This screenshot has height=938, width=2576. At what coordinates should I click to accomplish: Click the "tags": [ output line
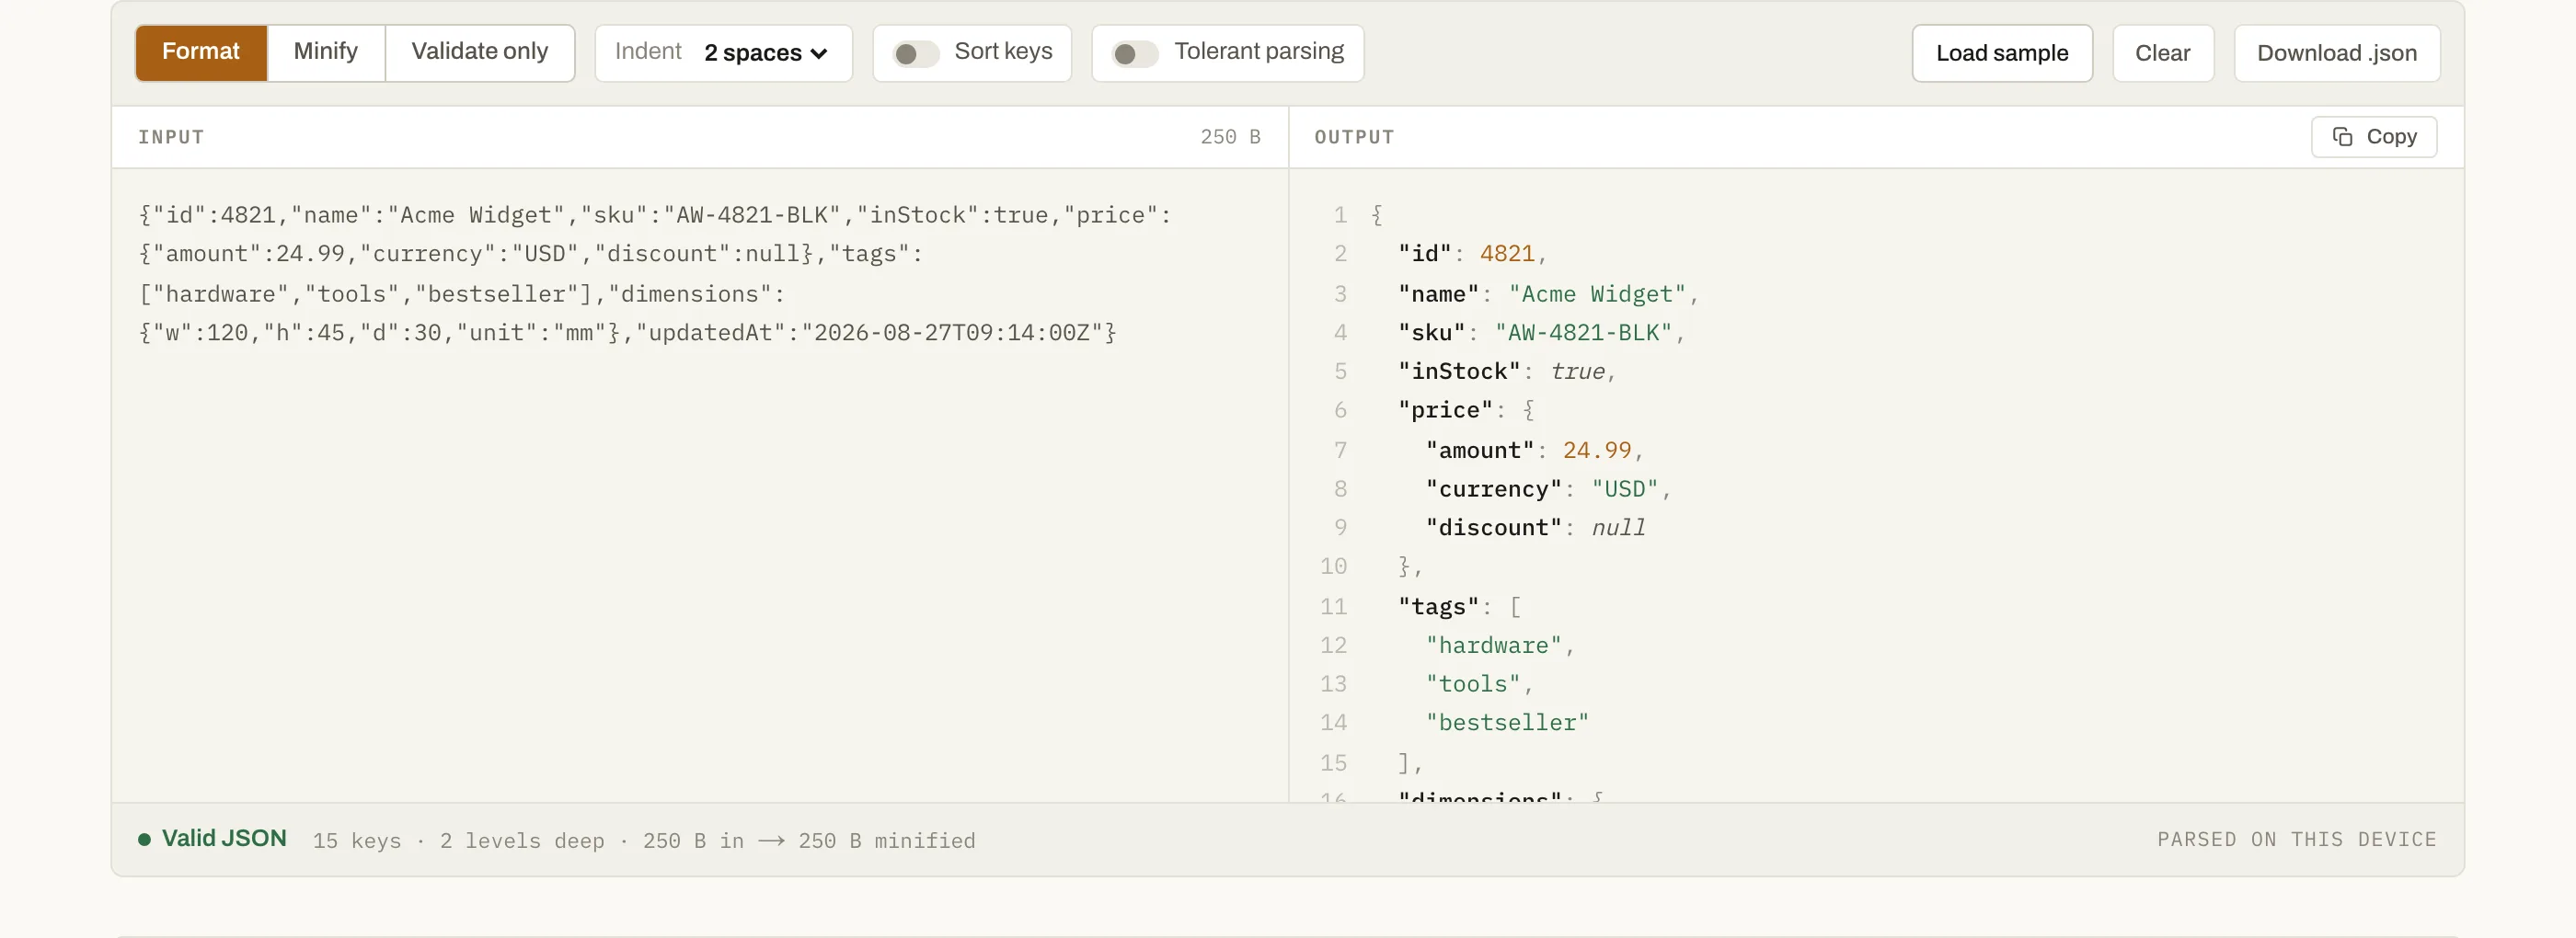coord(1460,607)
